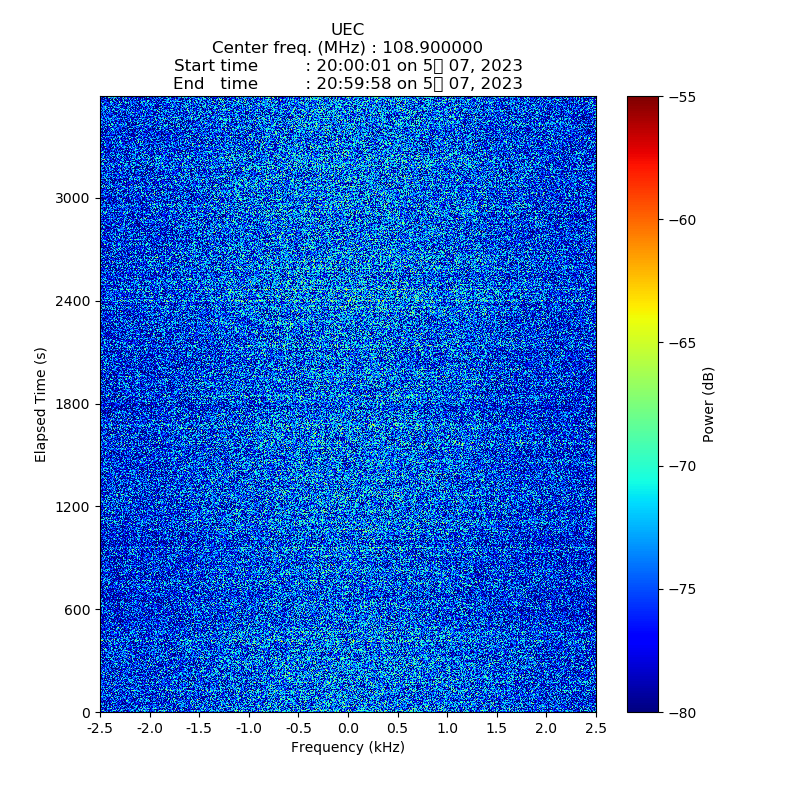
Task: Click the -1.0 frequency tick label
Action: [x=248, y=728]
